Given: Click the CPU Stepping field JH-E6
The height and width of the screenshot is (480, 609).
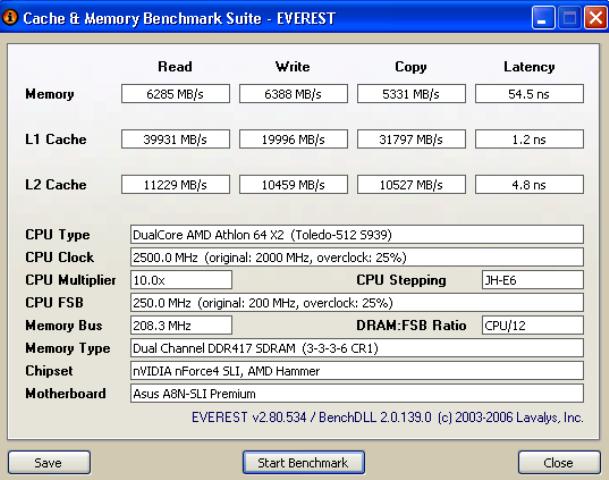Looking at the screenshot, I should (532, 280).
